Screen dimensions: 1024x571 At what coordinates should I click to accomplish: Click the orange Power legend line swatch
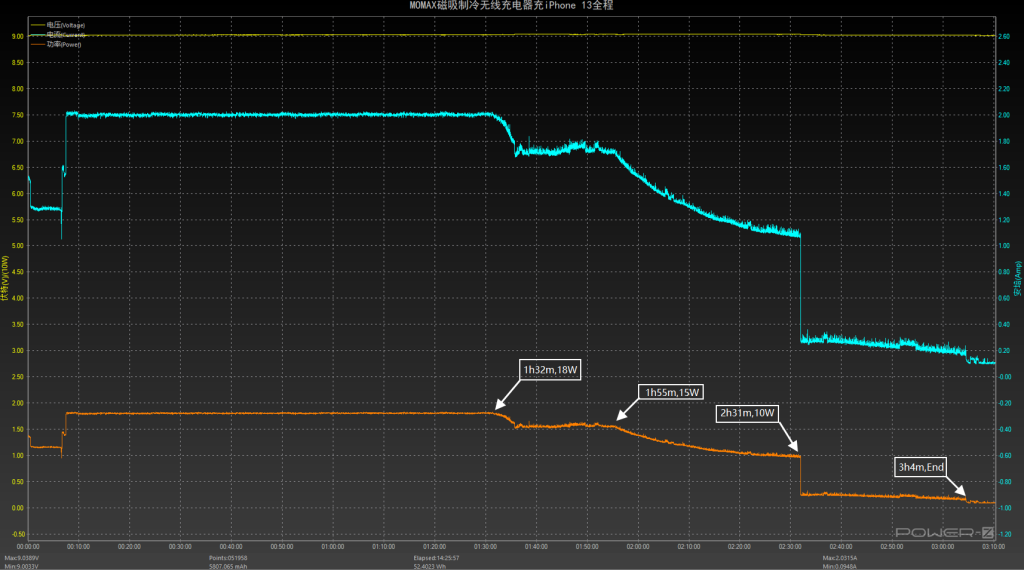point(38,44)
